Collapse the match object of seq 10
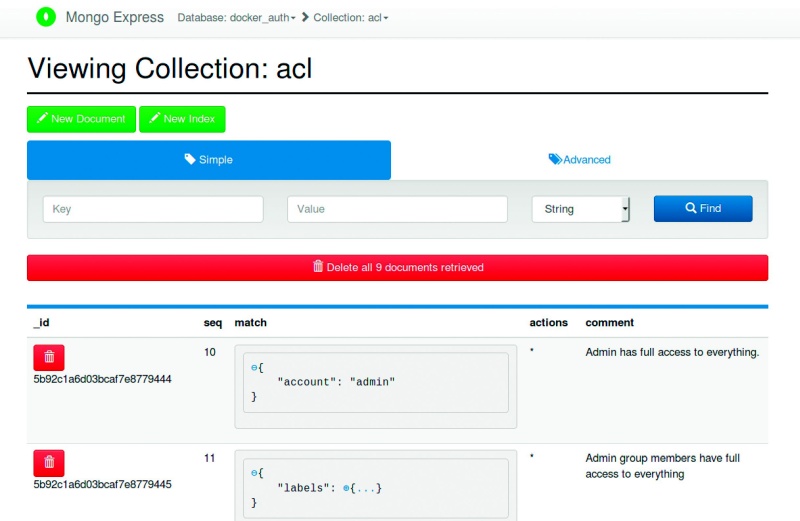Viewport: 800px width, 521px height. pyautogui.click(x=254, y=367)
